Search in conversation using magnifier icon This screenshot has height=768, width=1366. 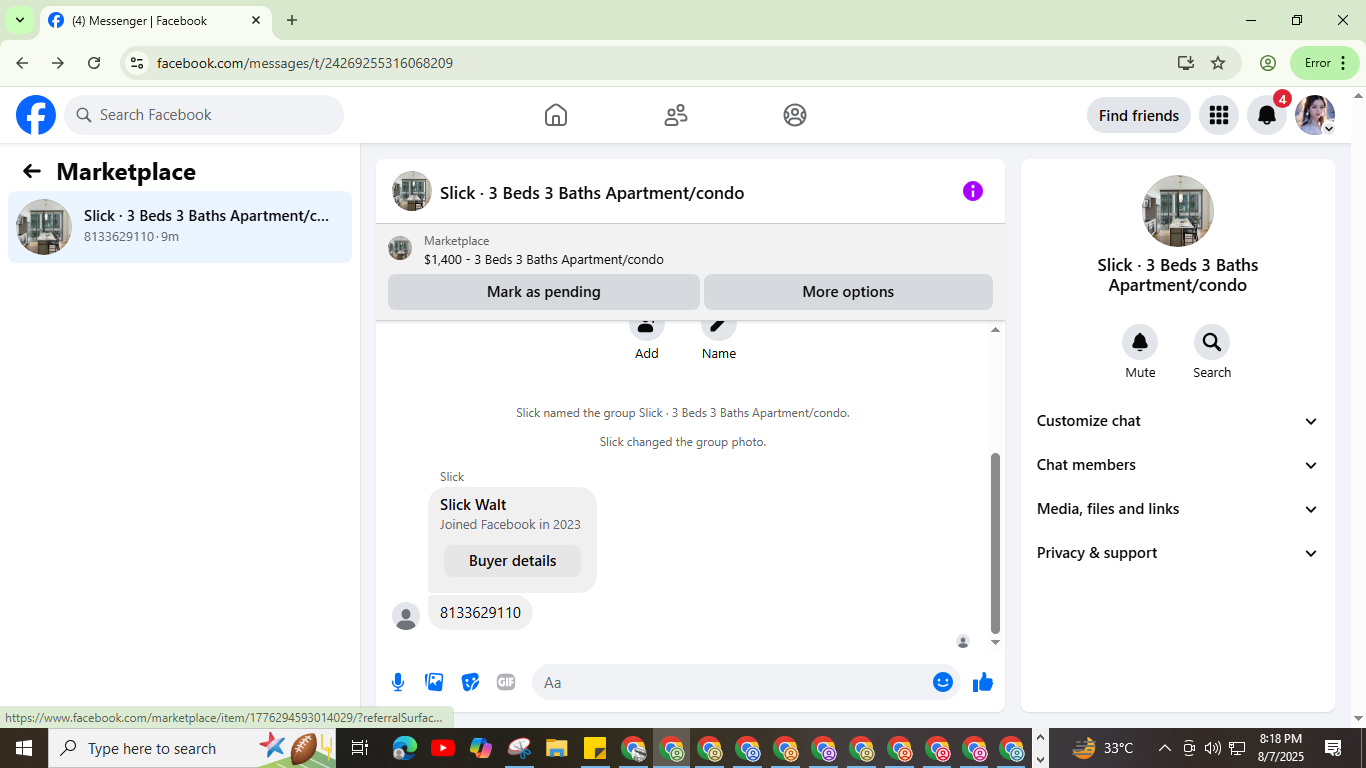coord(1212,342)
